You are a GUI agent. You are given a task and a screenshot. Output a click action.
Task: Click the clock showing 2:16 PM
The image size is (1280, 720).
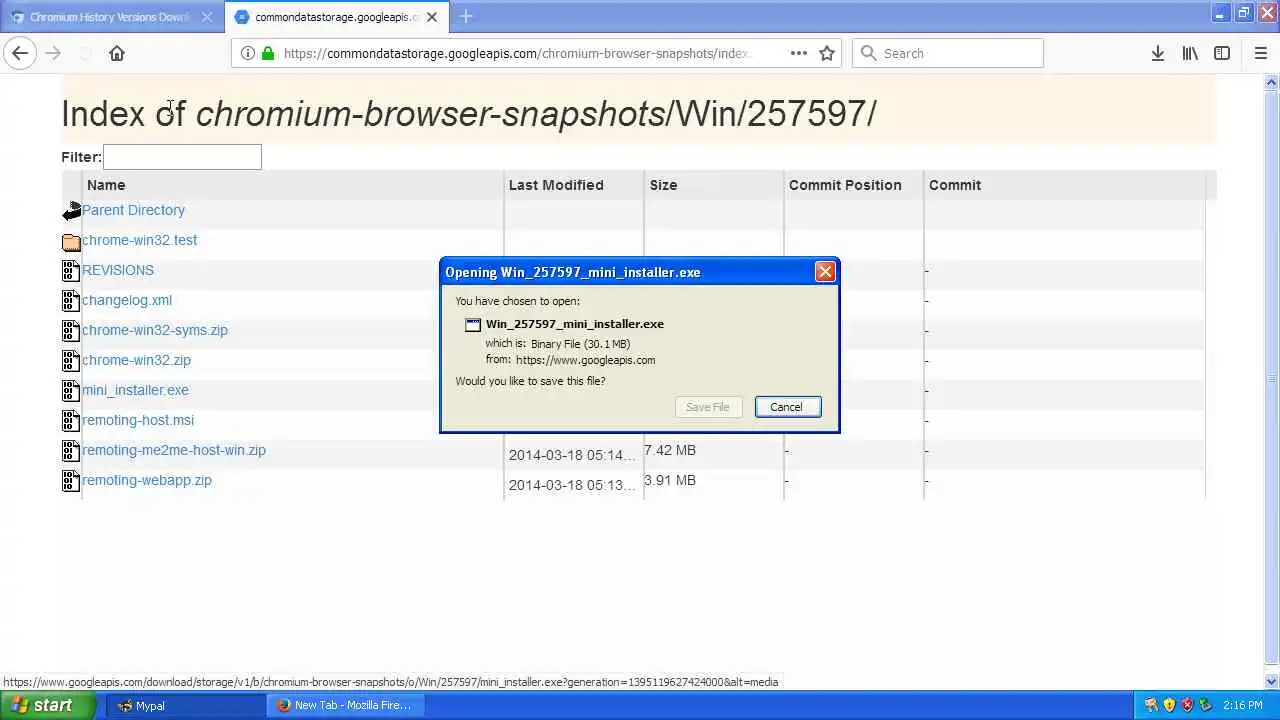pyautogui.click(x=1242, y=705)
